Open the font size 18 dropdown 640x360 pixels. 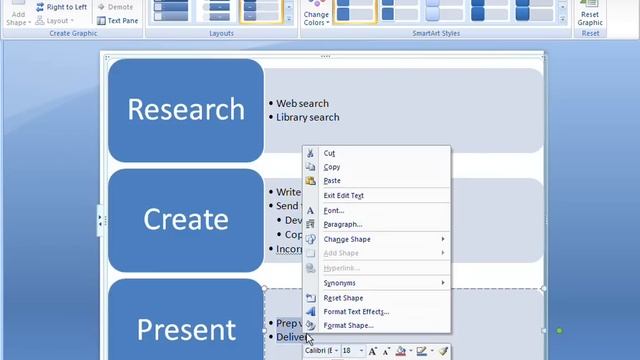(x=361, y=351)
